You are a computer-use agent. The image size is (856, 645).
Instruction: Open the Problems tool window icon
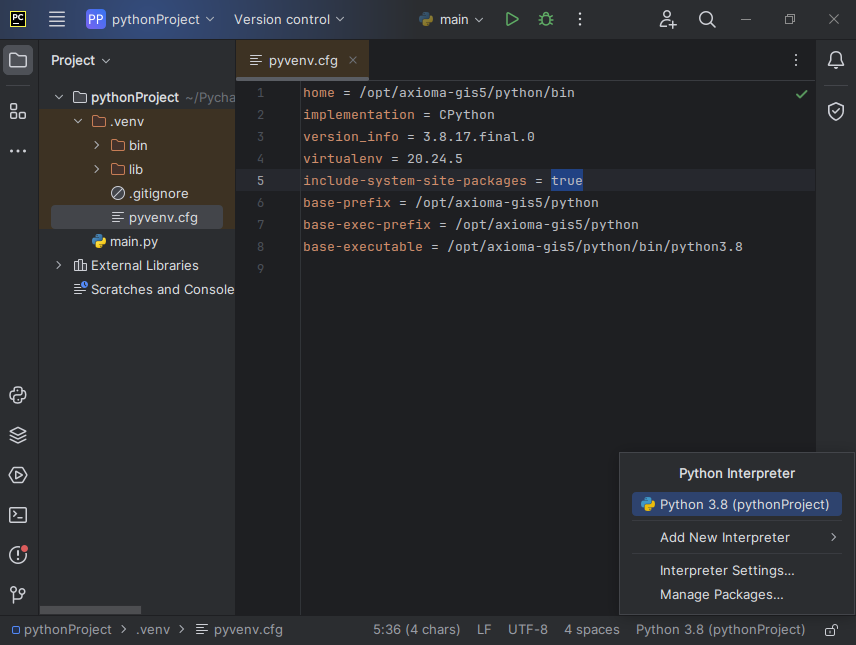point(18,555)
